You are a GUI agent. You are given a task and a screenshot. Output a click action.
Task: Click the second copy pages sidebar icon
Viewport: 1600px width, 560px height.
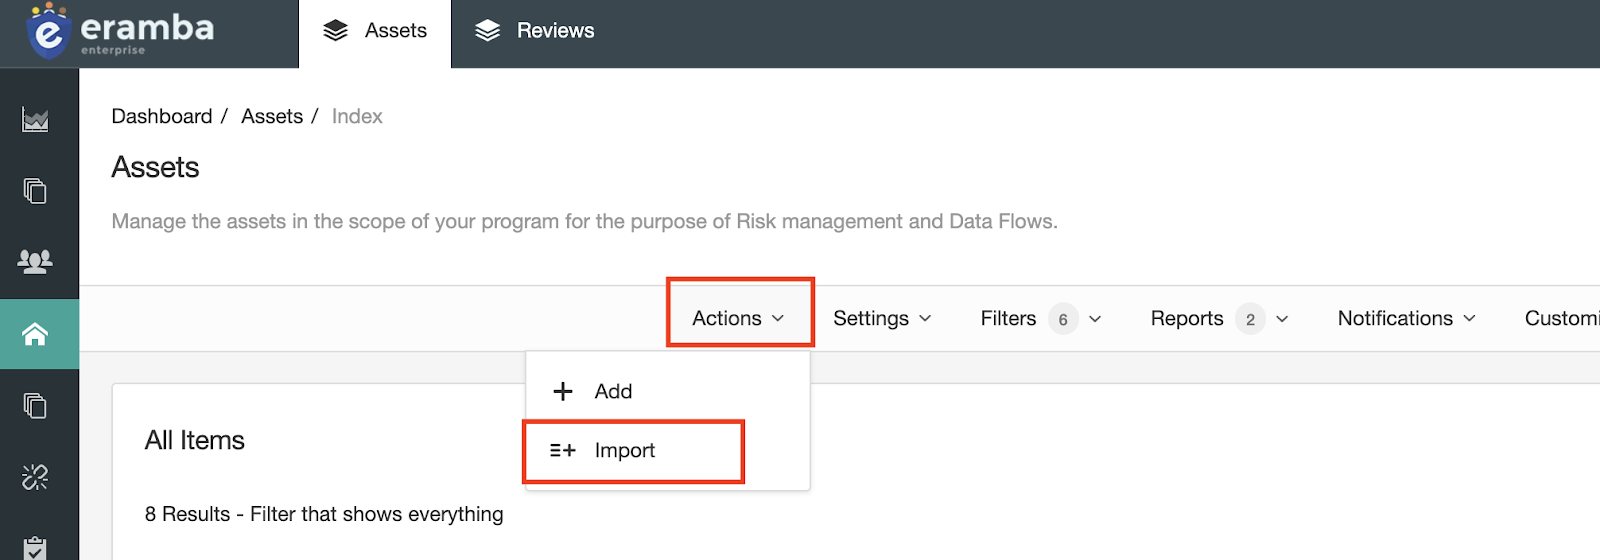[x=35, y=405]
